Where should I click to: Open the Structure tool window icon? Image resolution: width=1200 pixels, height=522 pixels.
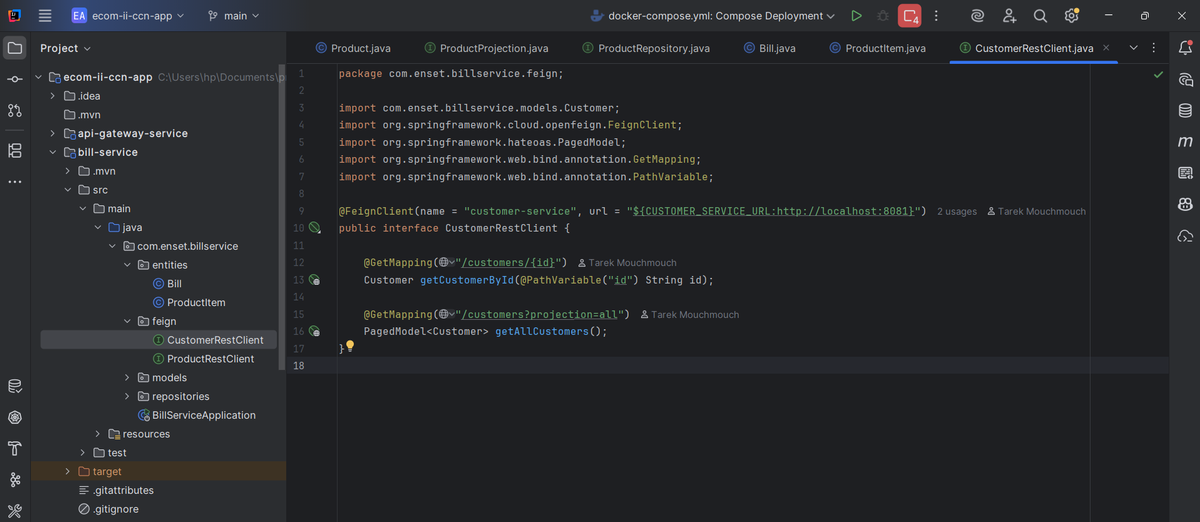pyautogui.click(x=15, y=150)
